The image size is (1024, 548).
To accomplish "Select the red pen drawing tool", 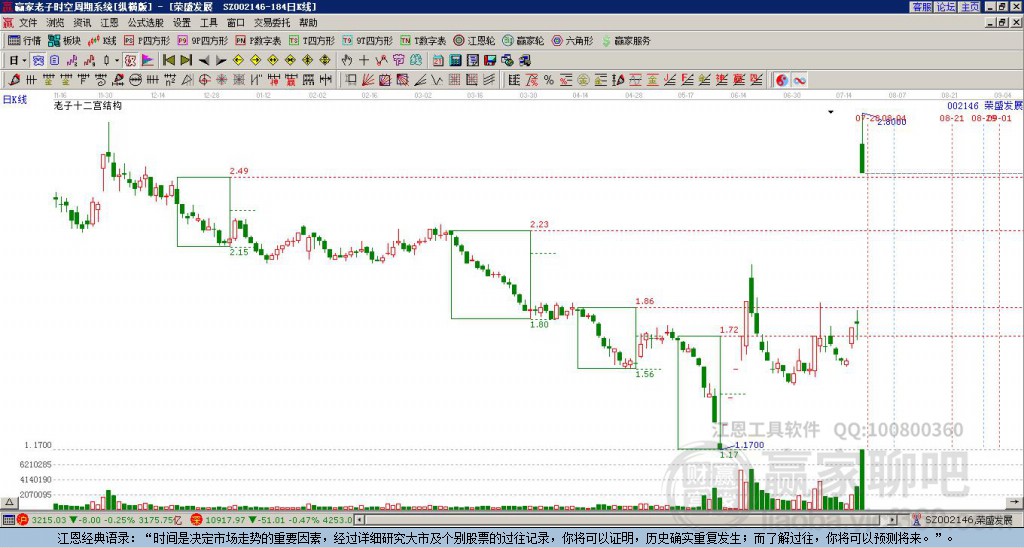I will pos(14,80).
